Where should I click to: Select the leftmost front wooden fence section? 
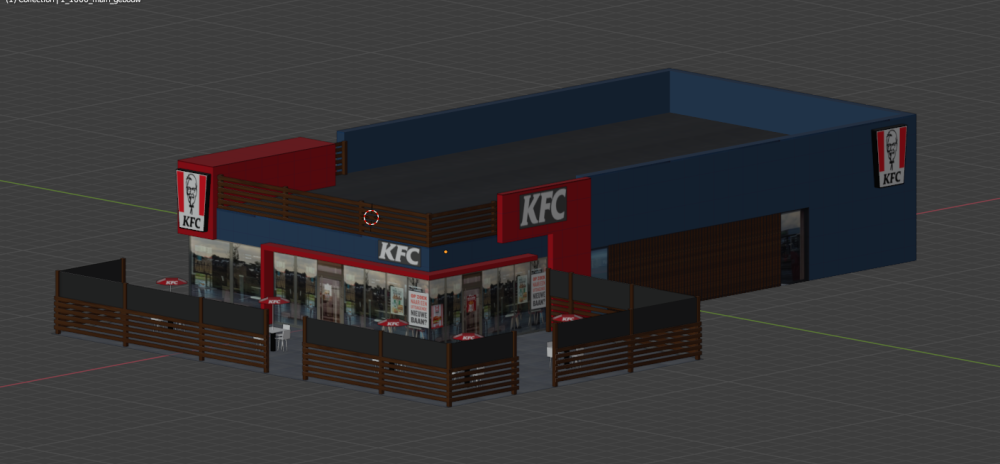(90, 305)
